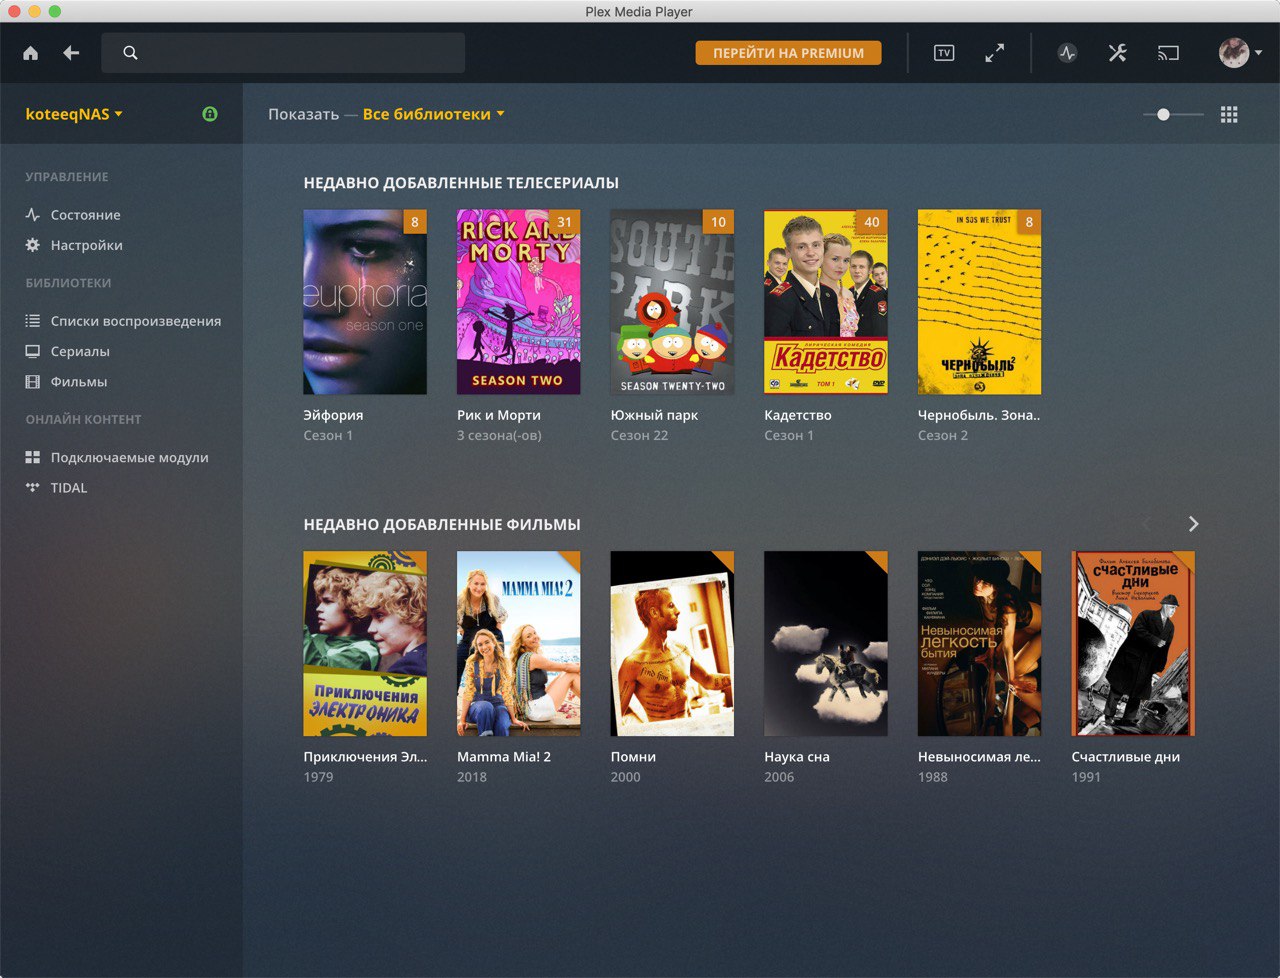Click the Эйфория title link
This screenshot has width=1280, height=978.
[x=333, y=415]
